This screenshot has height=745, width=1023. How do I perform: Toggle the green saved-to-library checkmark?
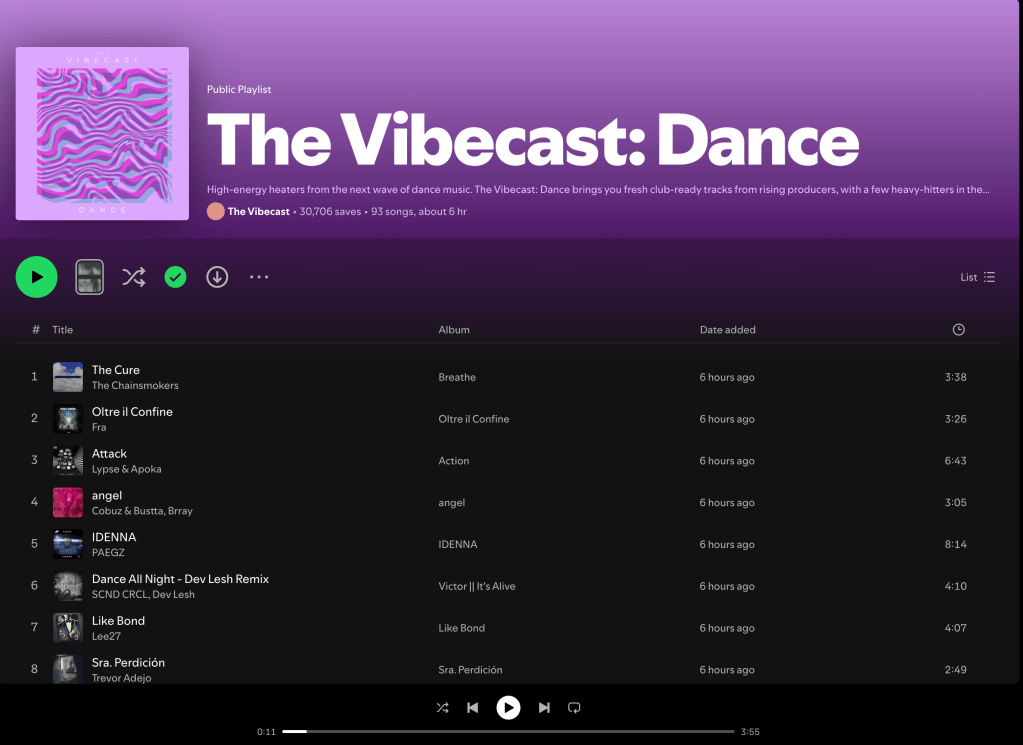click(x=175, y=277)
